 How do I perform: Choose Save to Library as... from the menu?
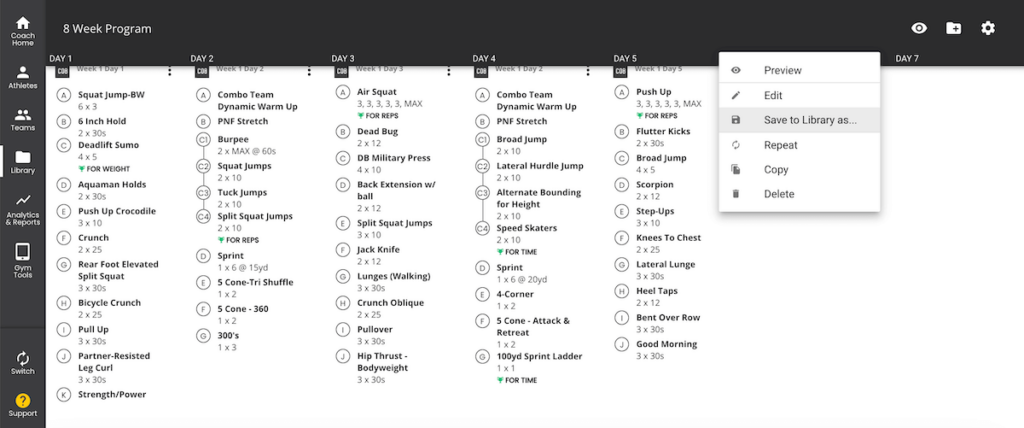tap(810, 120)
